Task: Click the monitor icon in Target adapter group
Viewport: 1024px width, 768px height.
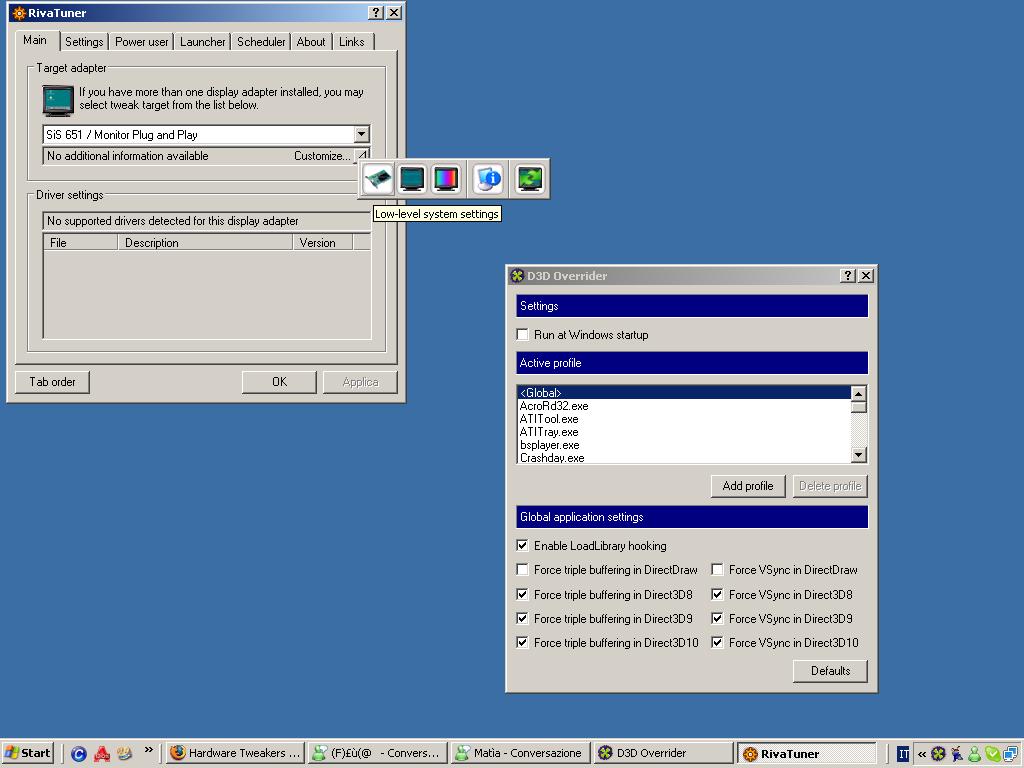Action: click(57, 101)
